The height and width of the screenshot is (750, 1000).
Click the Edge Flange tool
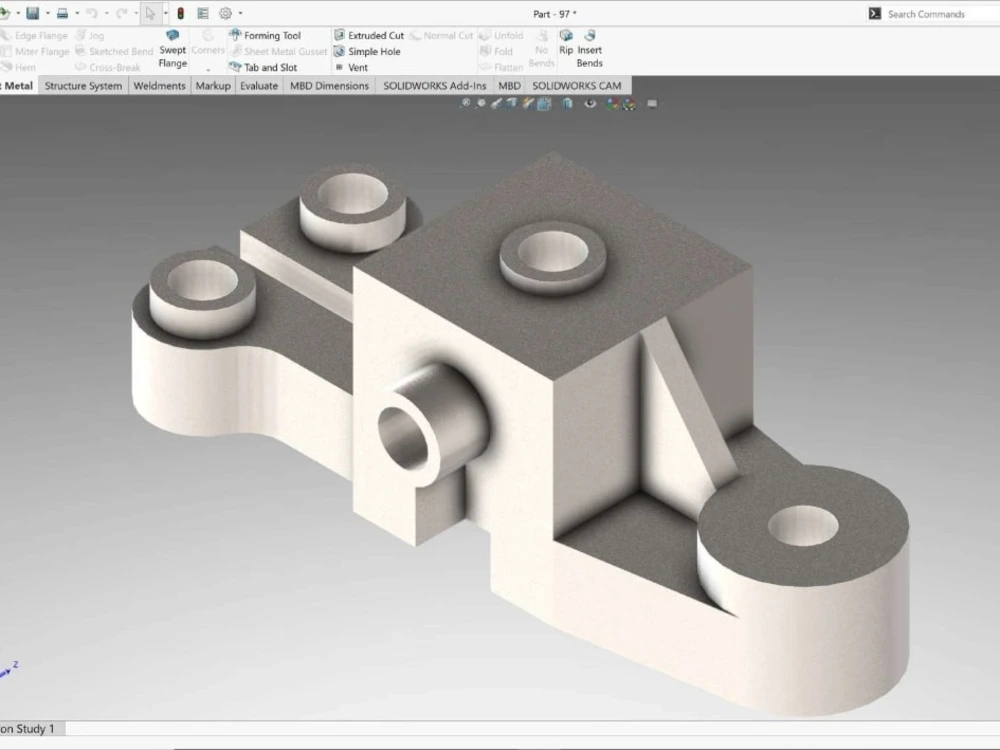point(34,35)
